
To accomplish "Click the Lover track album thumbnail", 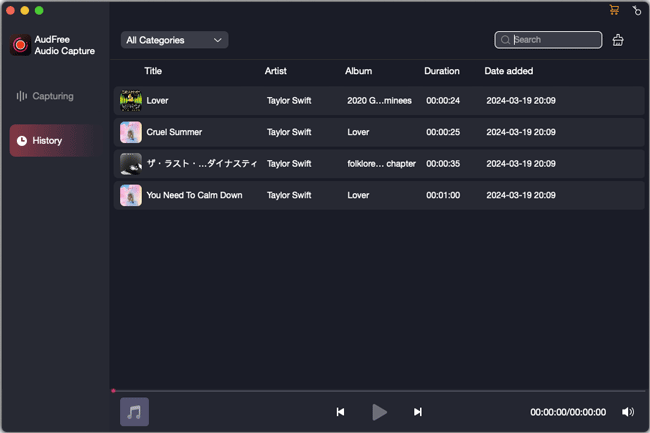I will pyautogui.click(x=131, y=101).
